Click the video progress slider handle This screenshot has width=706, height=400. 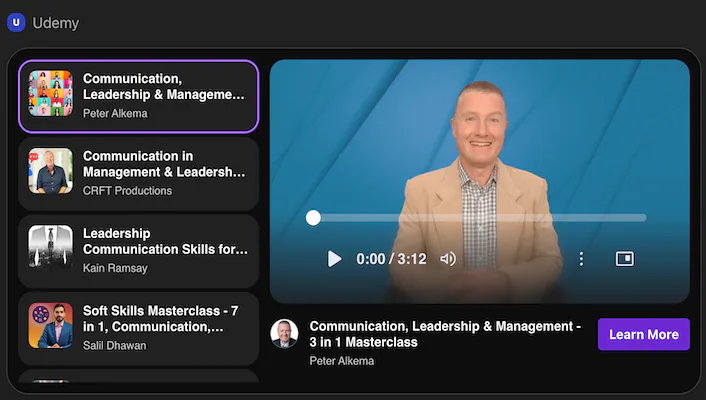click(x=313, y=218)
